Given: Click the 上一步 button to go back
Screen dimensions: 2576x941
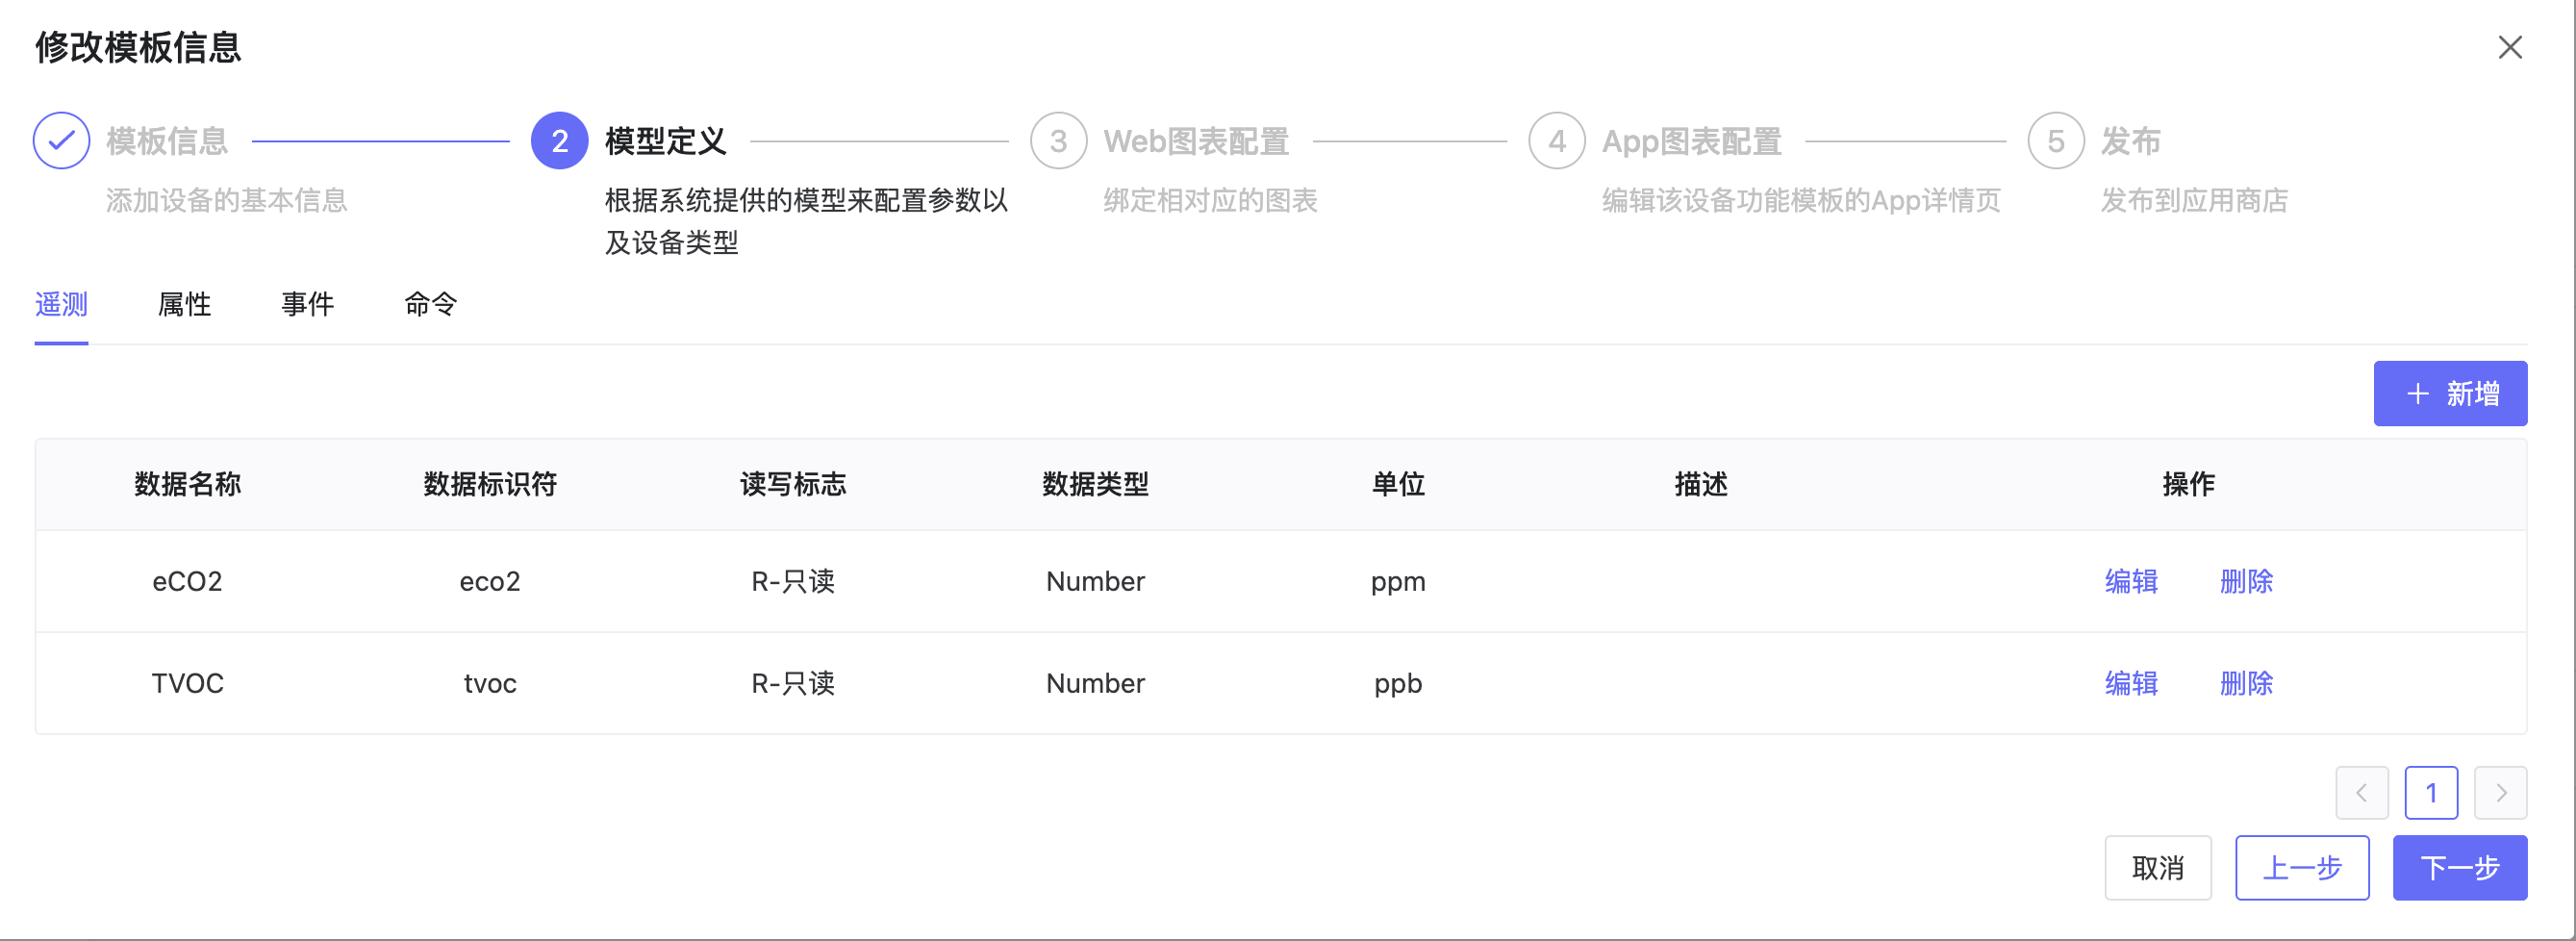Looking at the screenshot, I should click(x=2302, y=867).
